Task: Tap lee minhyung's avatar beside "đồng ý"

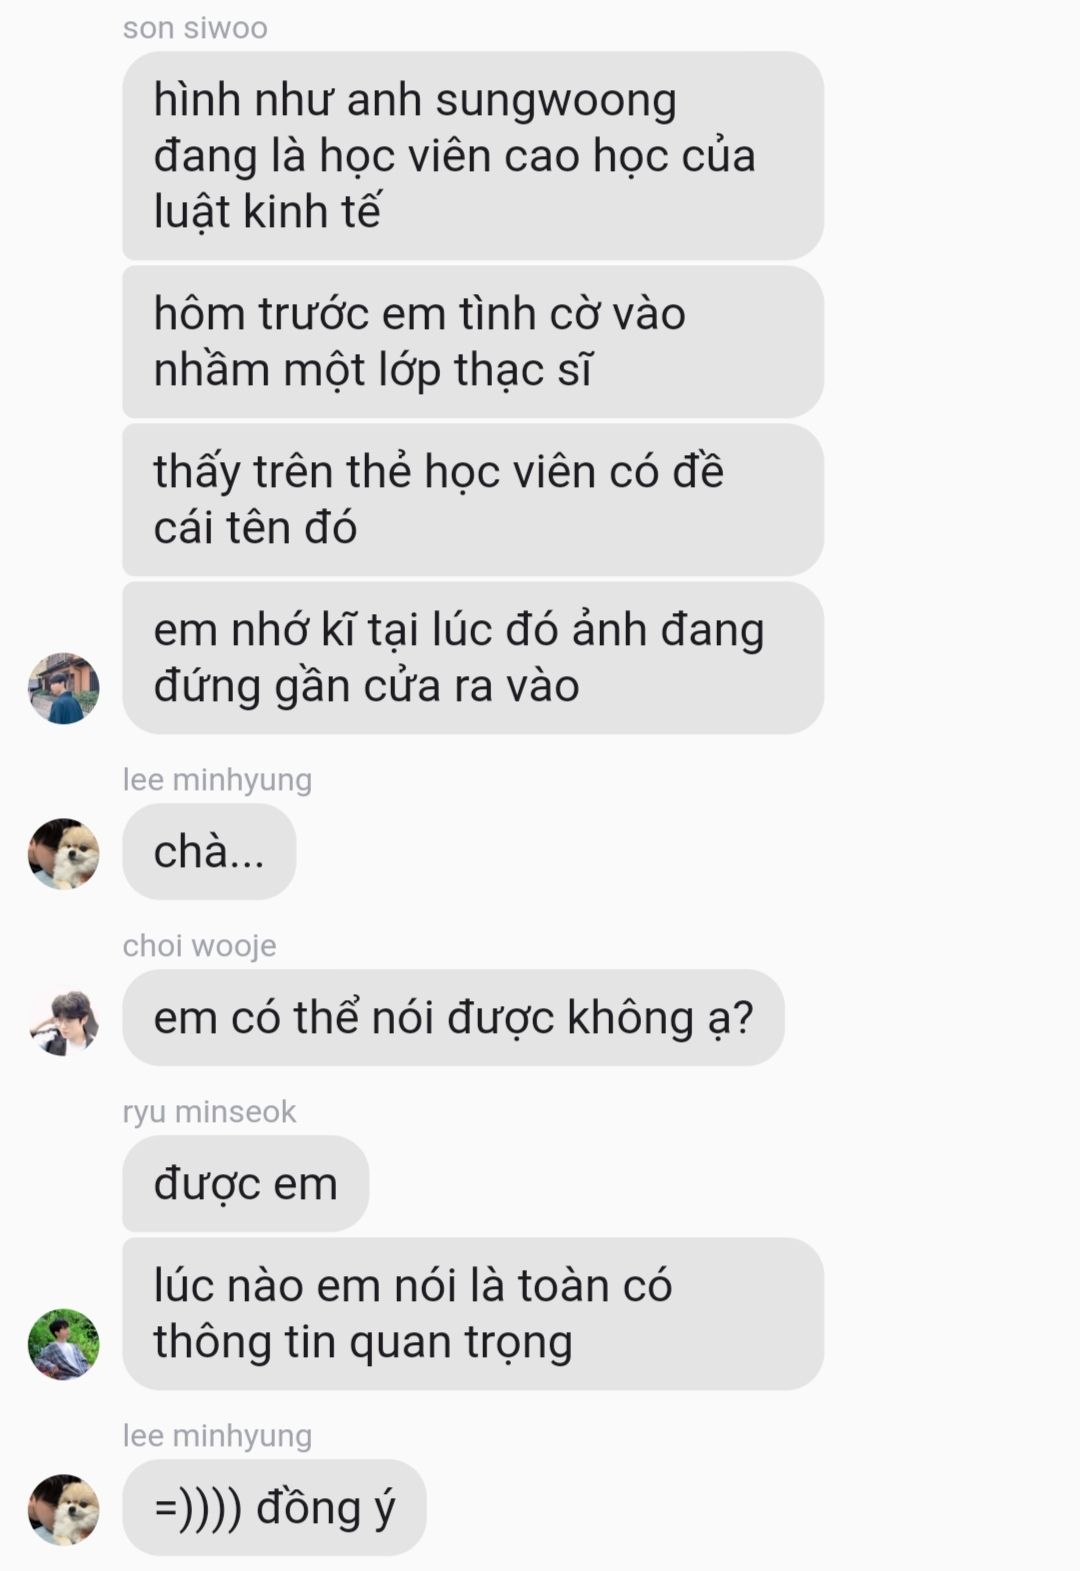Action: click(x=63, y=1510)
